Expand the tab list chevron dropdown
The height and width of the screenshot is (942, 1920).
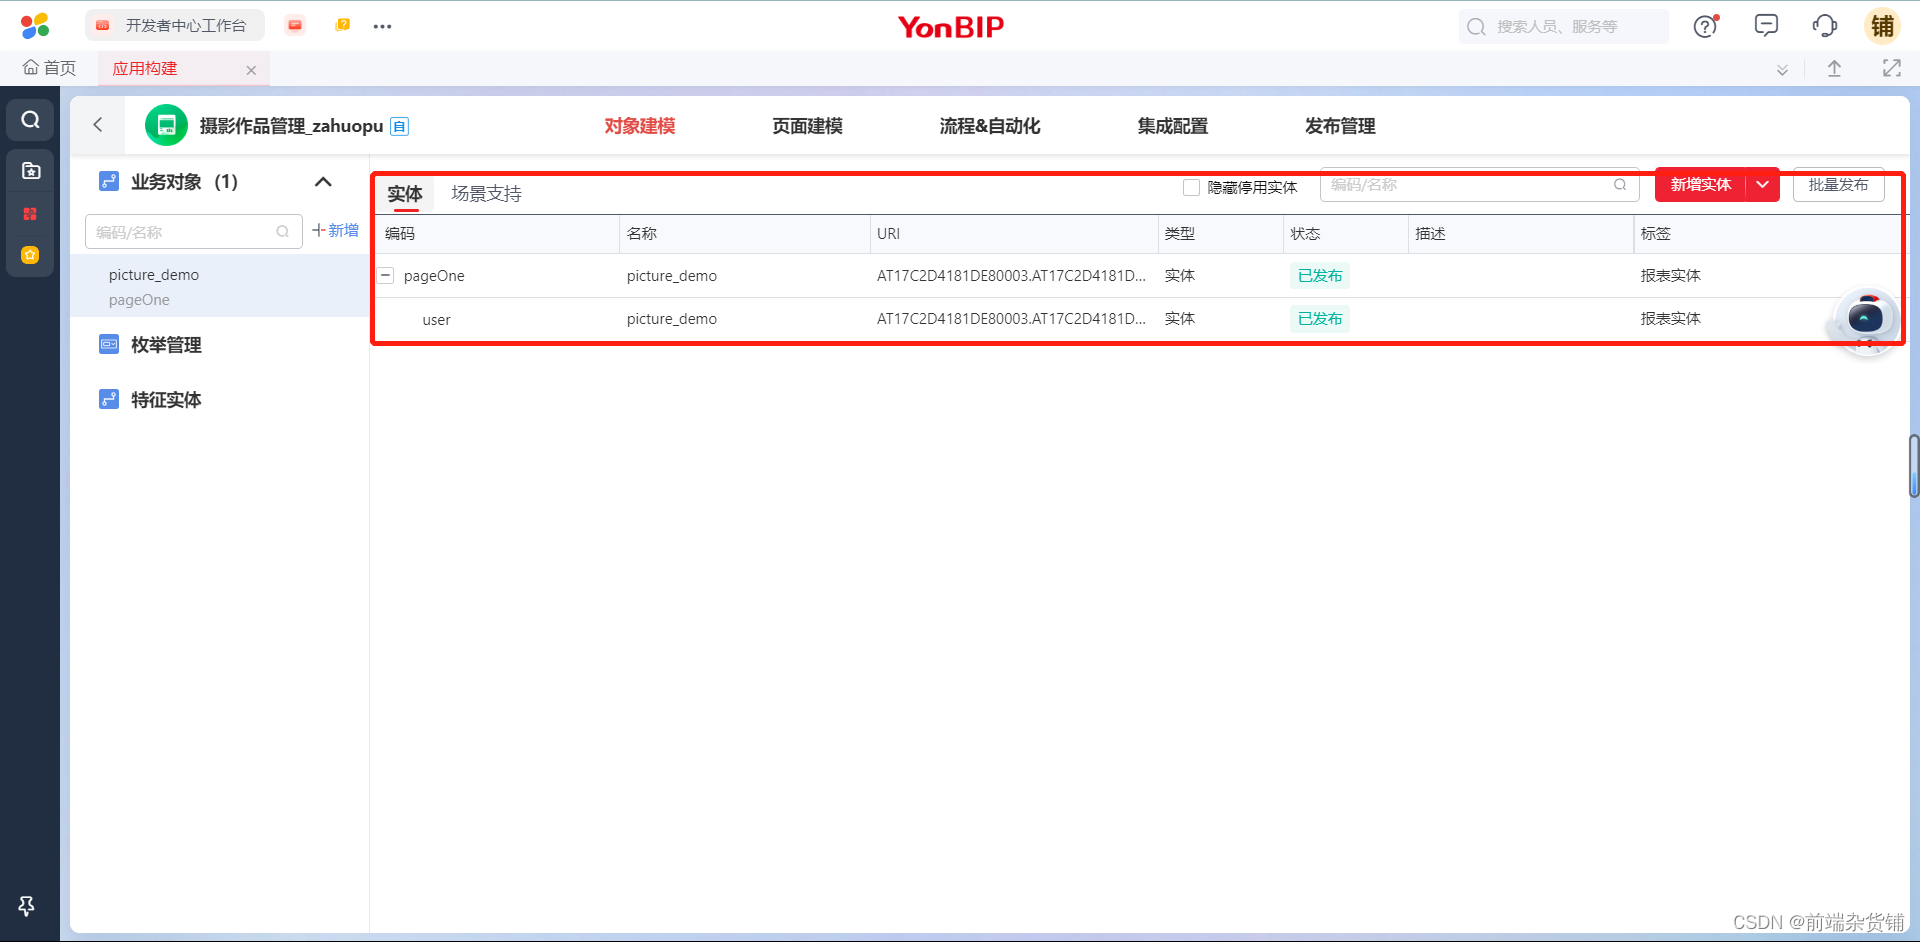click(1782, 69)
